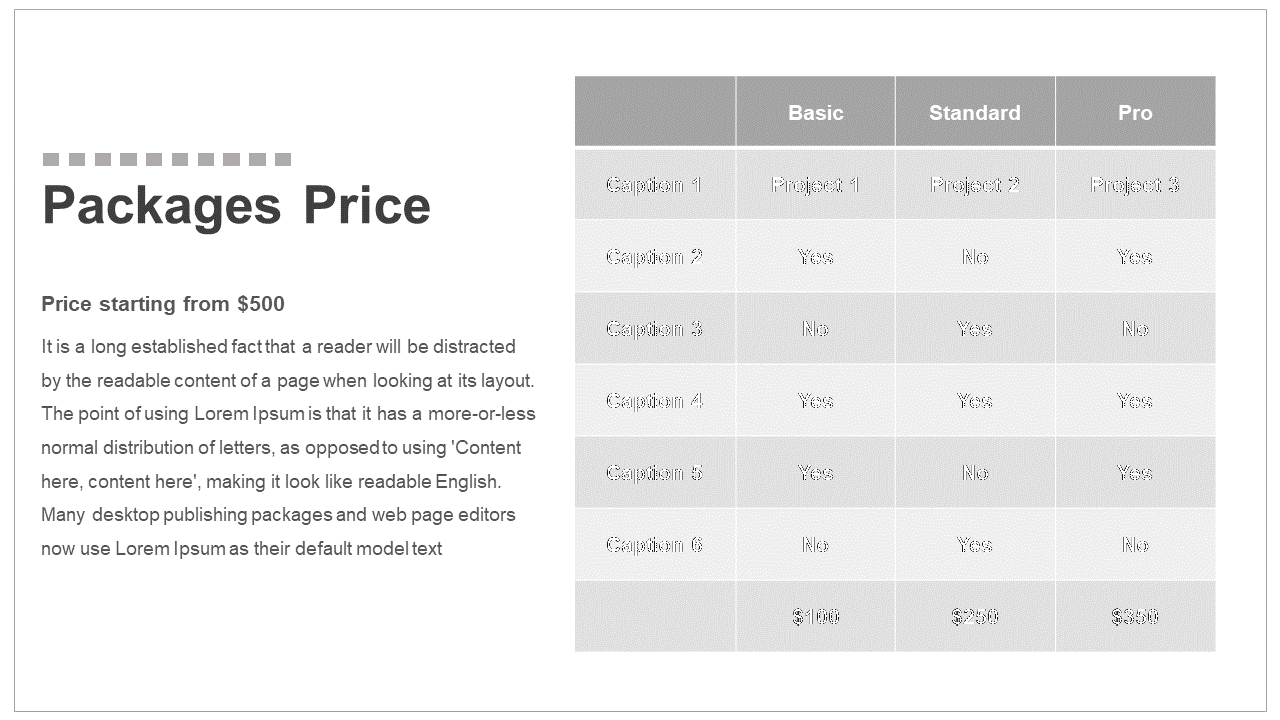The width and height of the screenshot is (1280, 720).
Task: Select the Pro column header
Action: pos(1135,112)
